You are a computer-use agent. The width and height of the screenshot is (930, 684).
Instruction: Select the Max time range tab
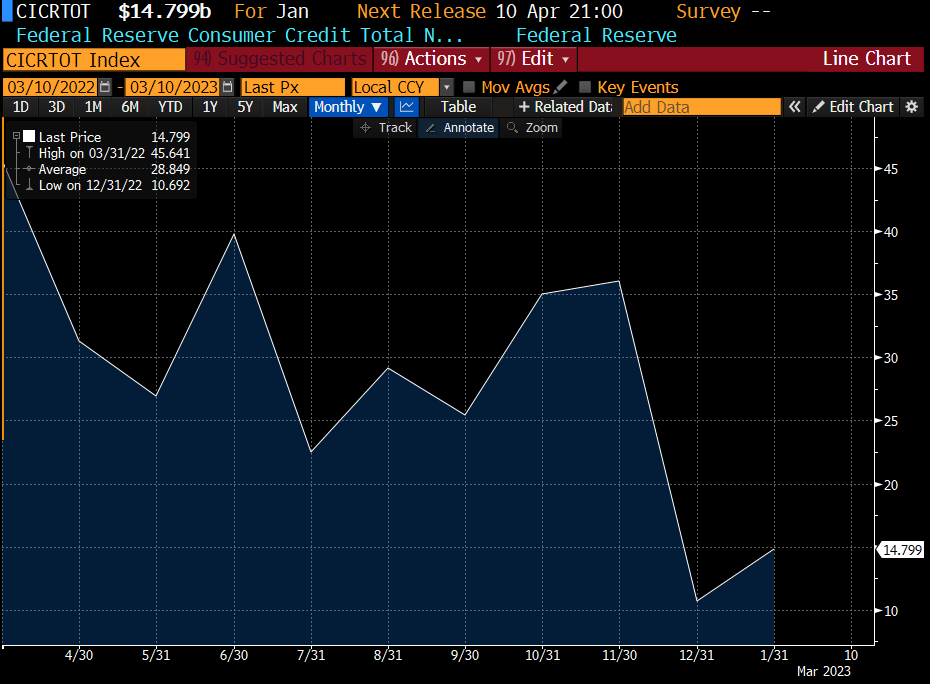point(285,107)
